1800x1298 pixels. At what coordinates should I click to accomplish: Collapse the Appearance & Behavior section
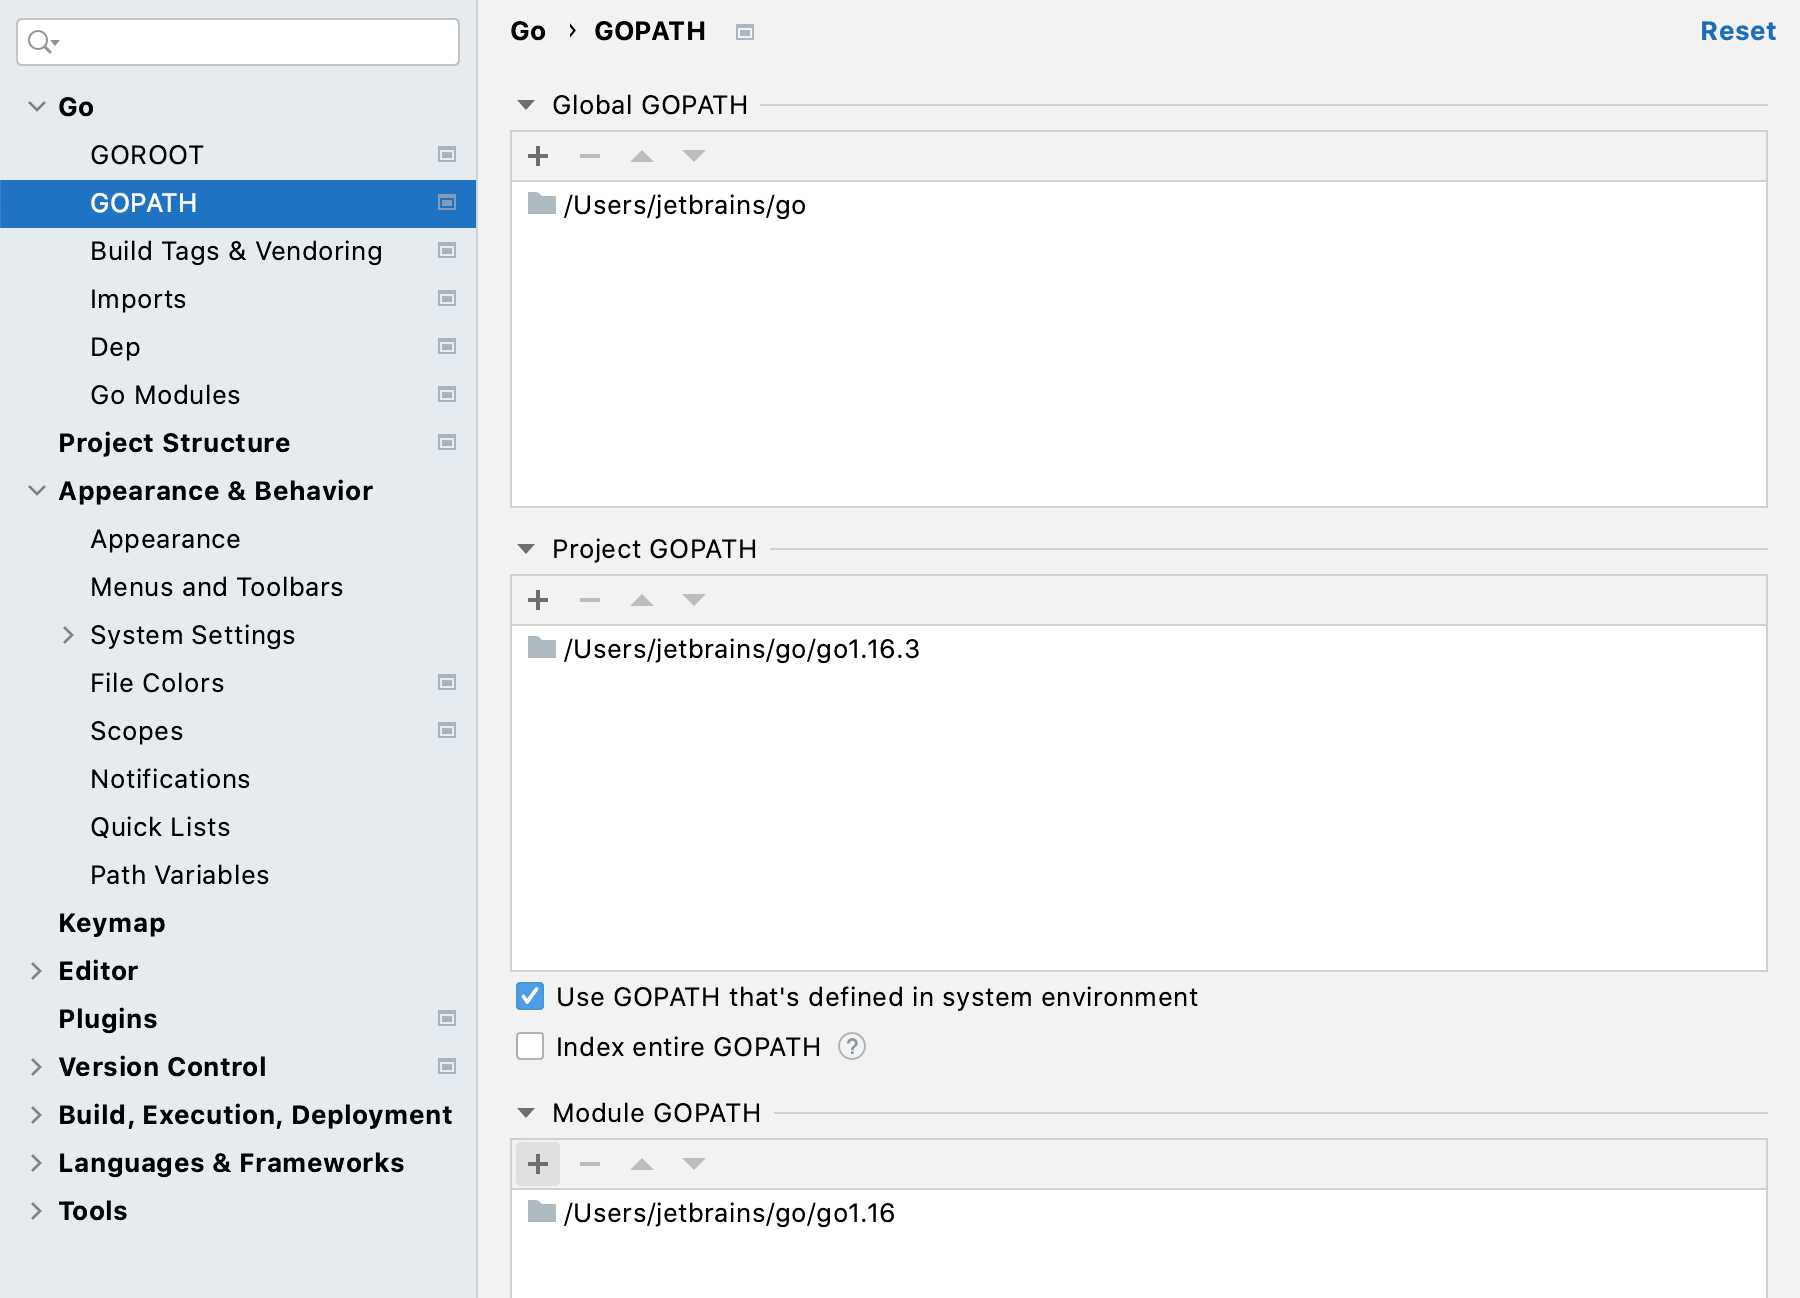pos(36,490)
